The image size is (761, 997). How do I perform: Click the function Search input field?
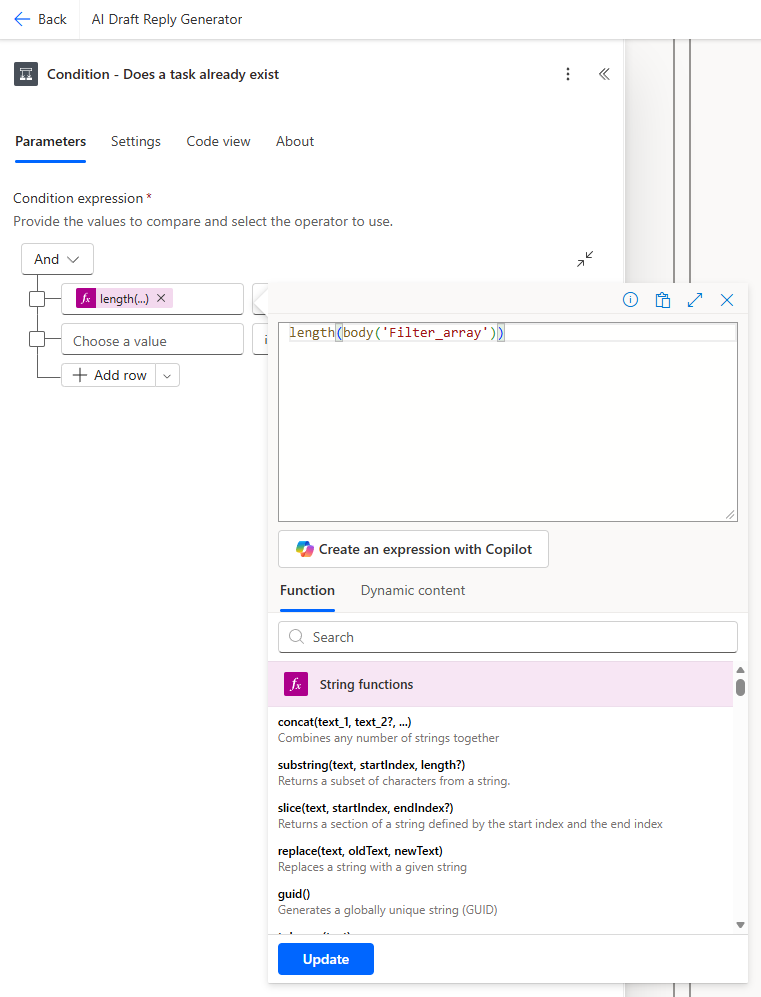(x=507, y=637)
